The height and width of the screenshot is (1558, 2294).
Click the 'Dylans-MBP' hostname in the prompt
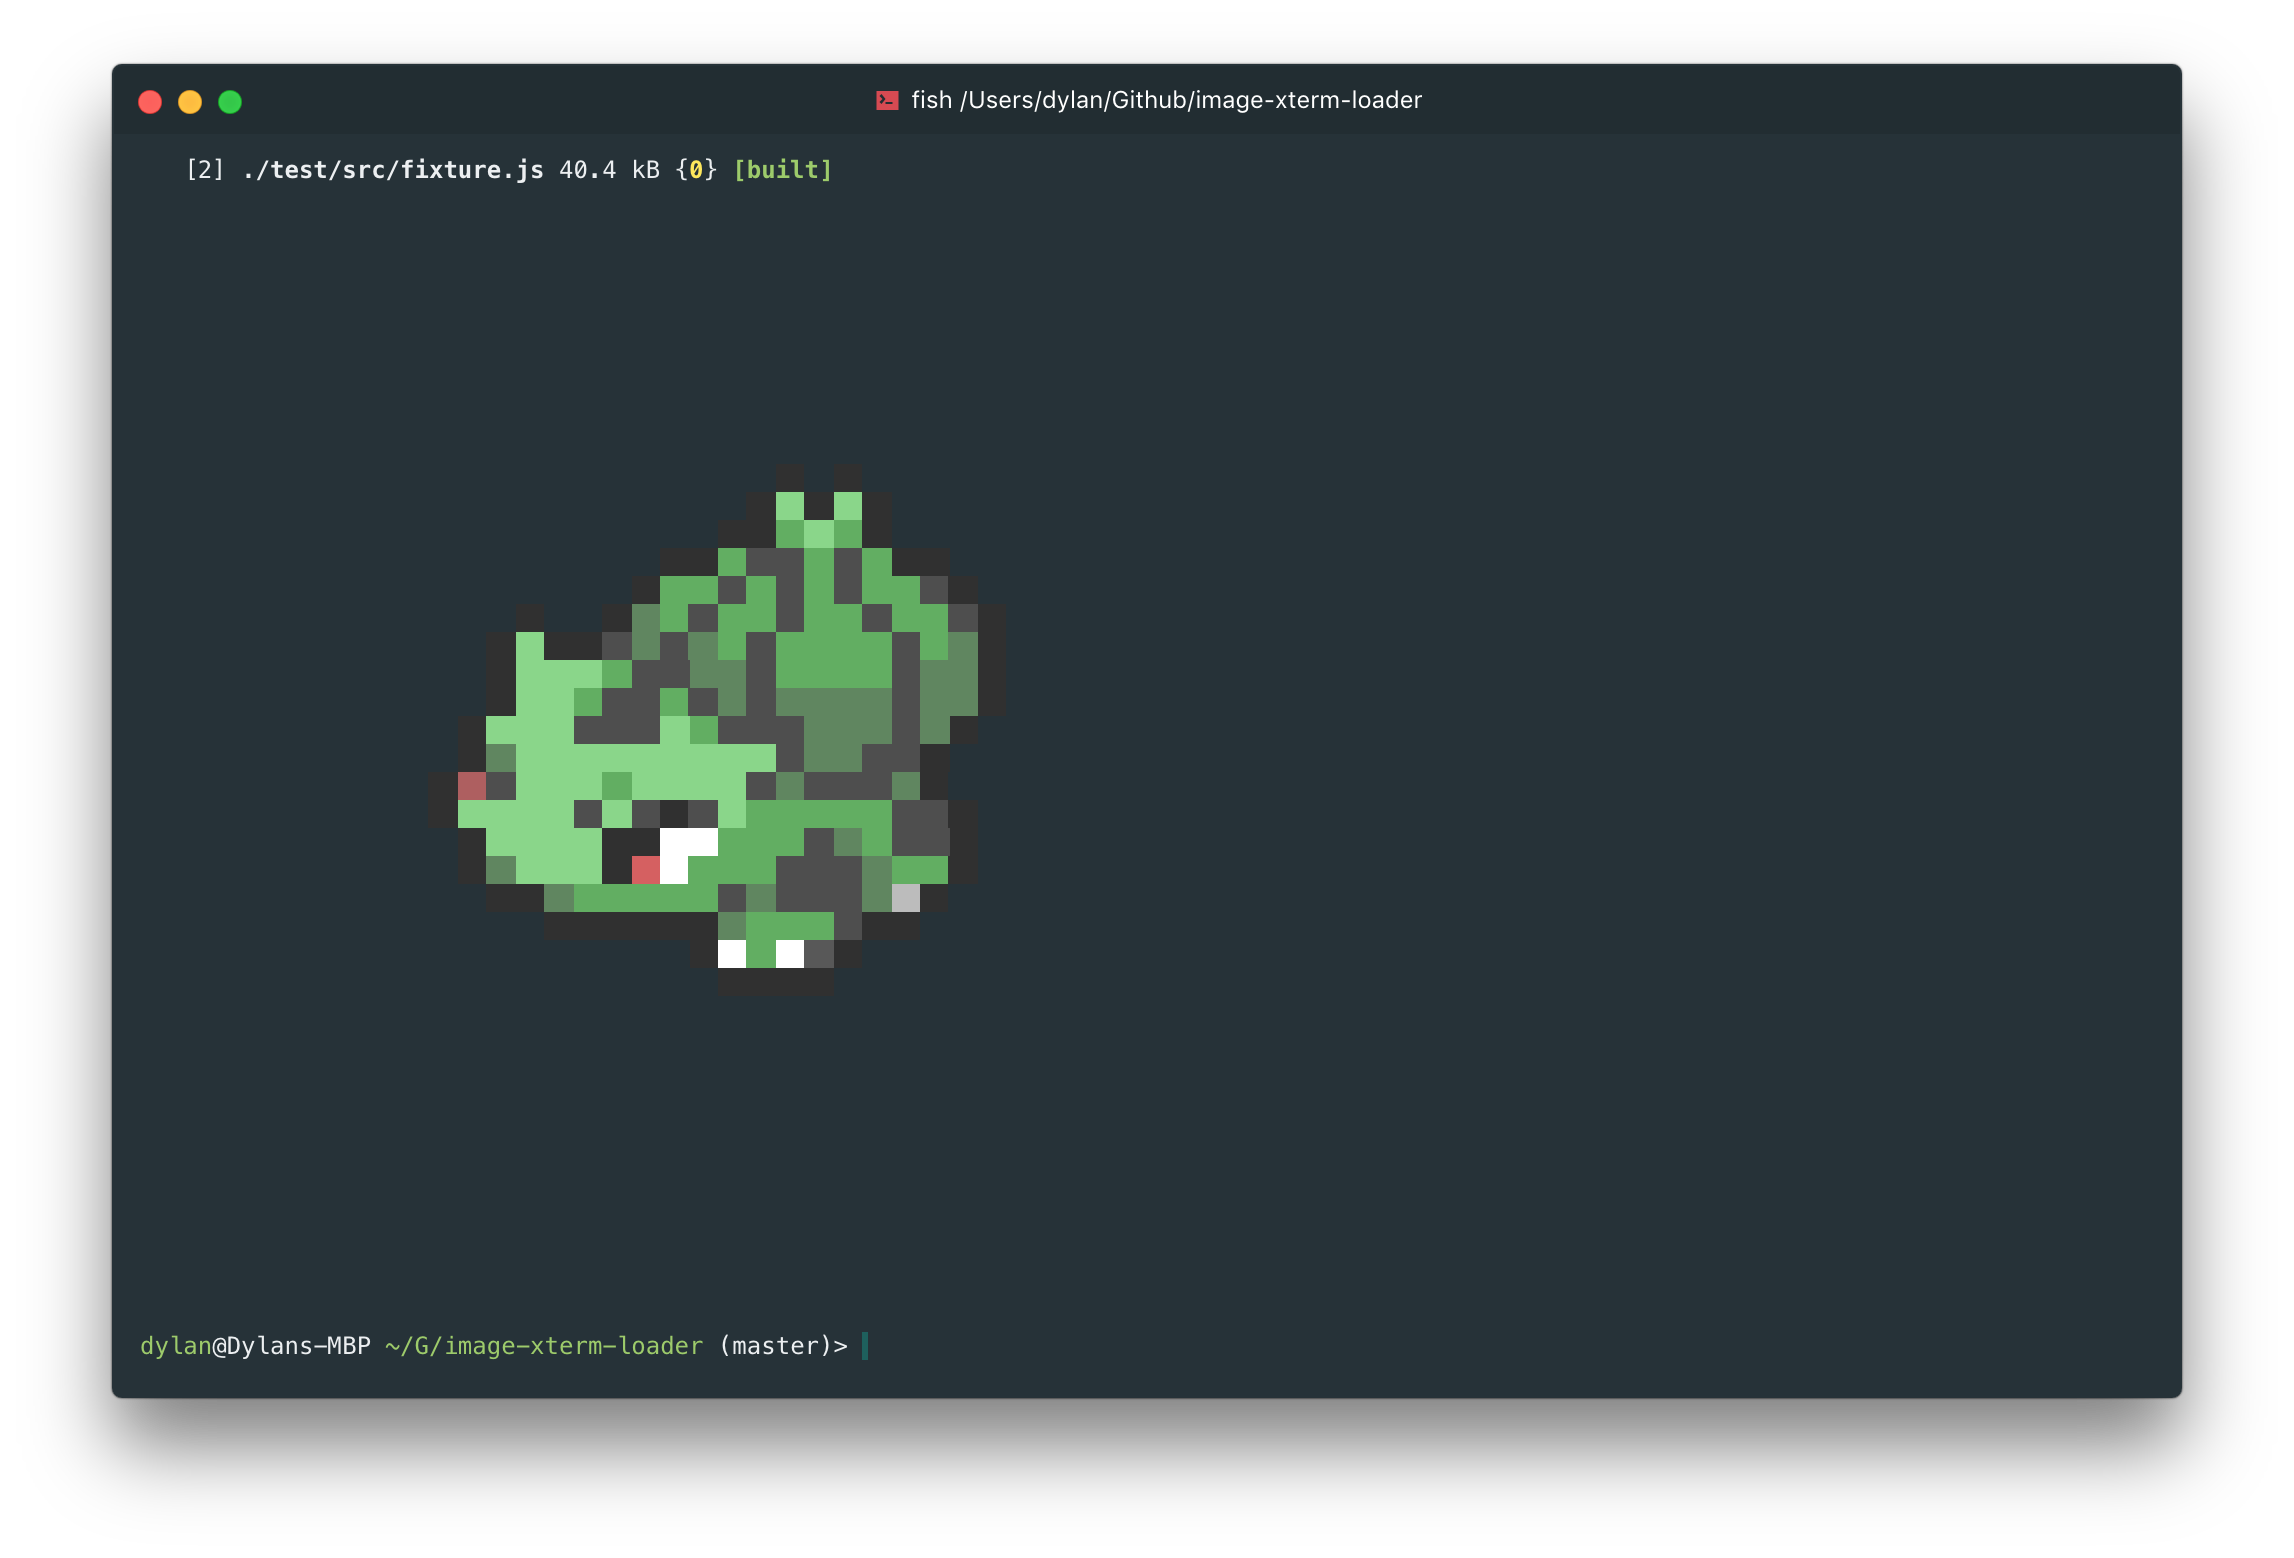point(298,1346)
